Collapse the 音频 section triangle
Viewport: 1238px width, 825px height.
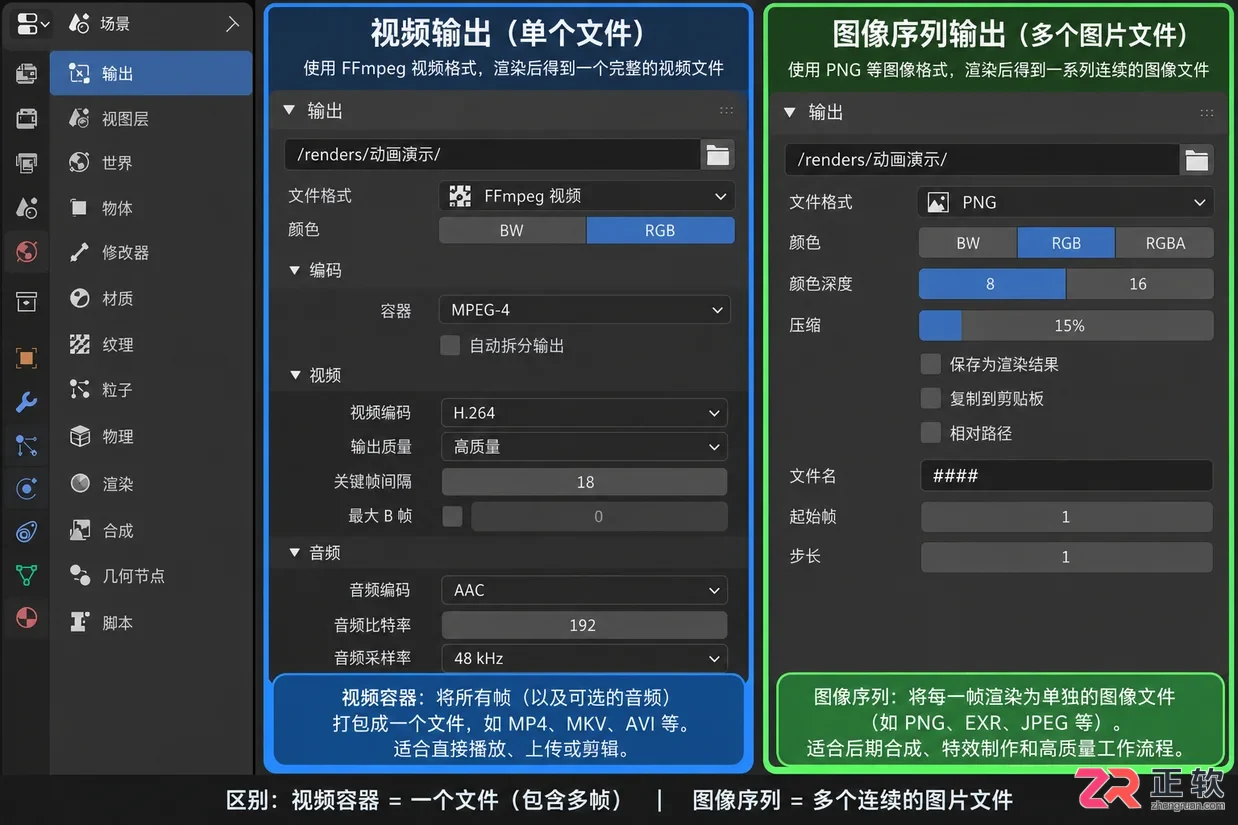[x=295, y=552]
